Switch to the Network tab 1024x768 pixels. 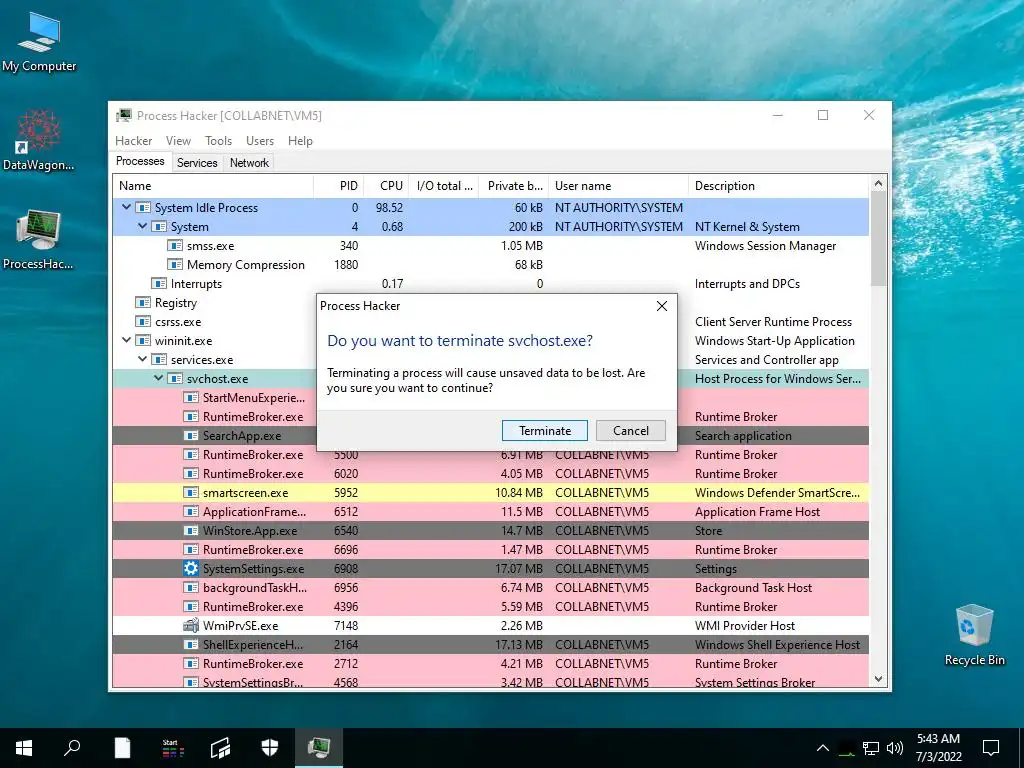point(249,163)
